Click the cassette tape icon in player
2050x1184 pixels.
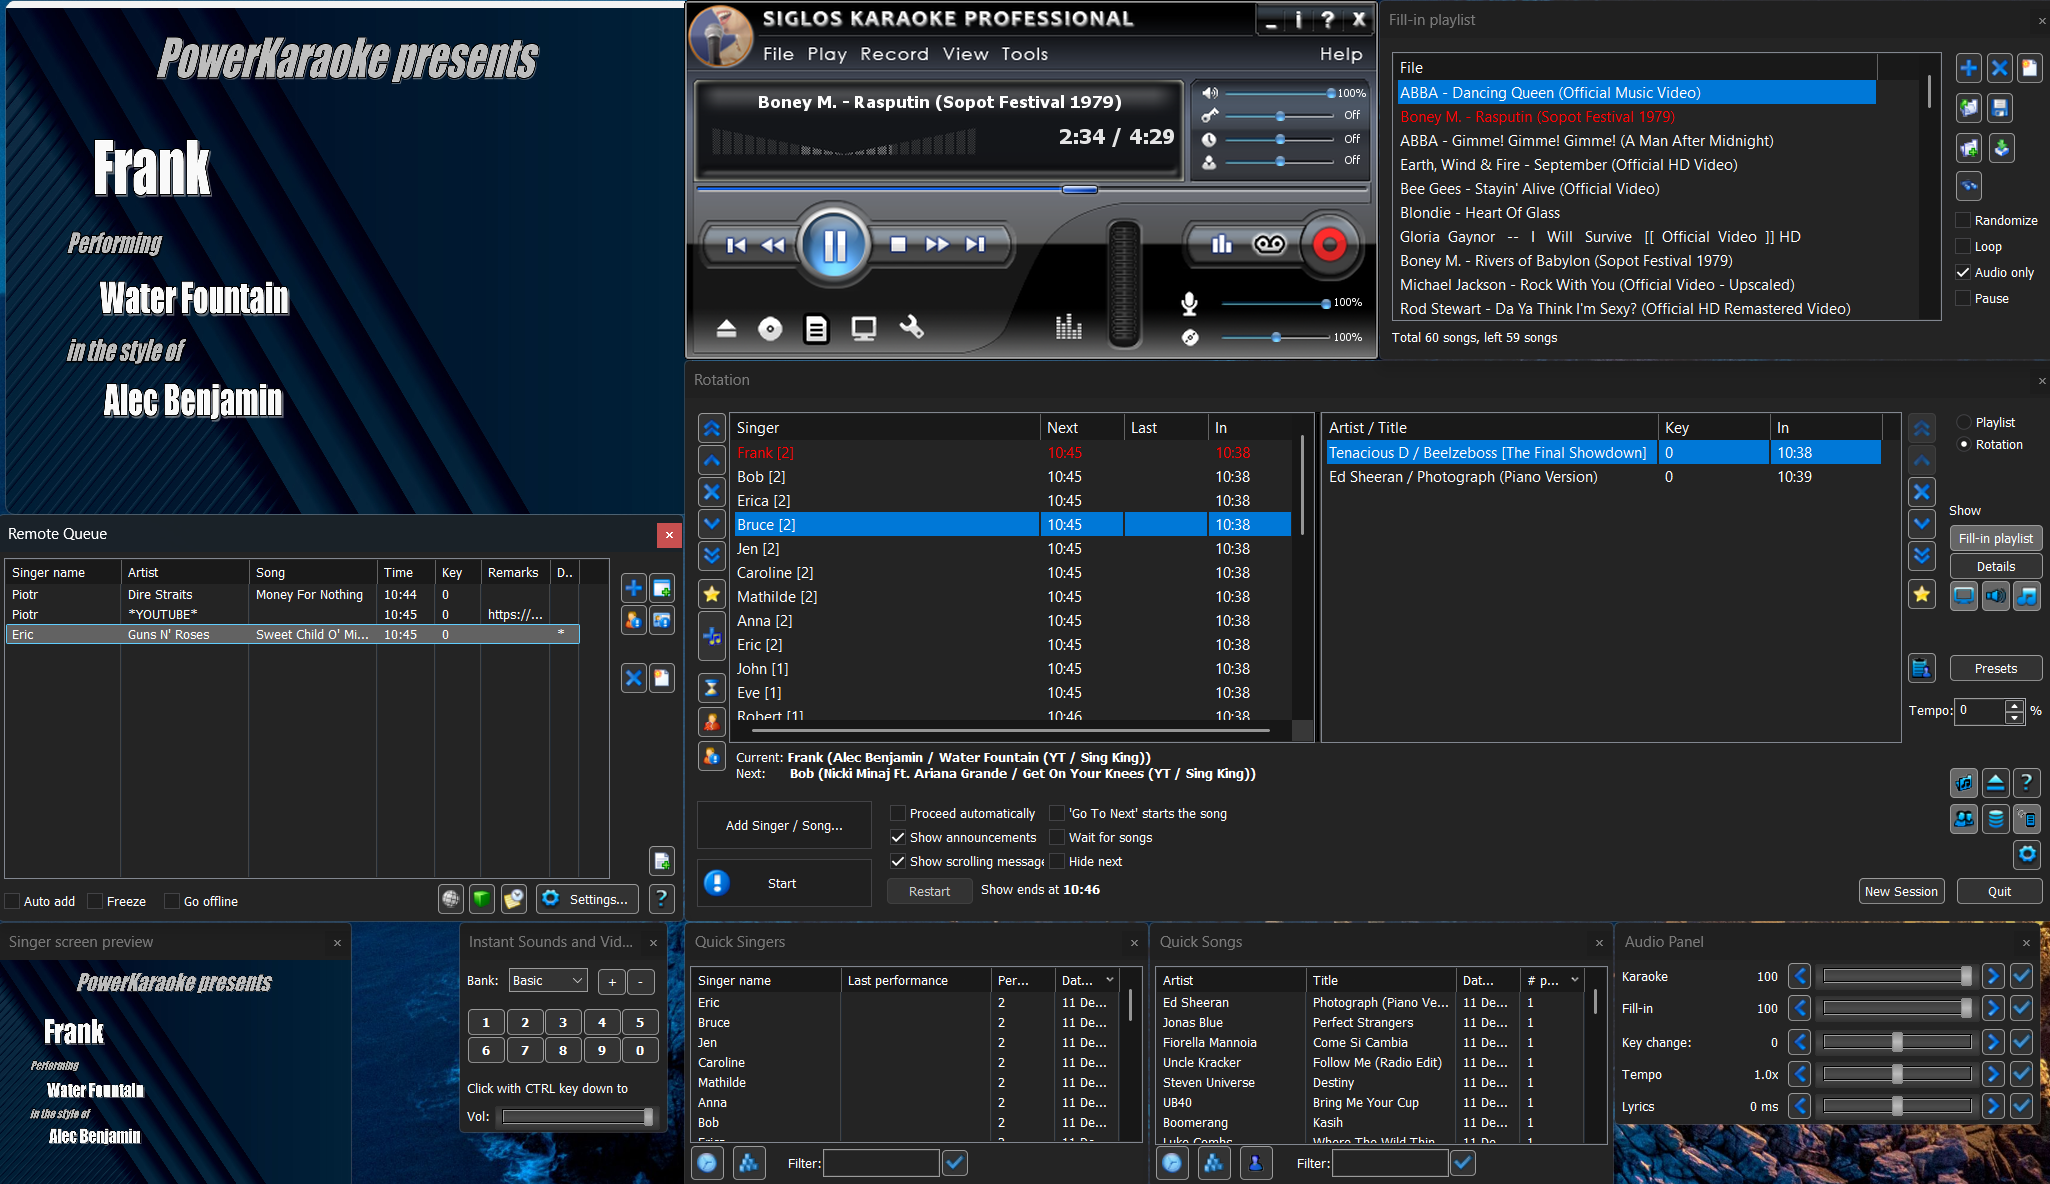point(1269,244)
